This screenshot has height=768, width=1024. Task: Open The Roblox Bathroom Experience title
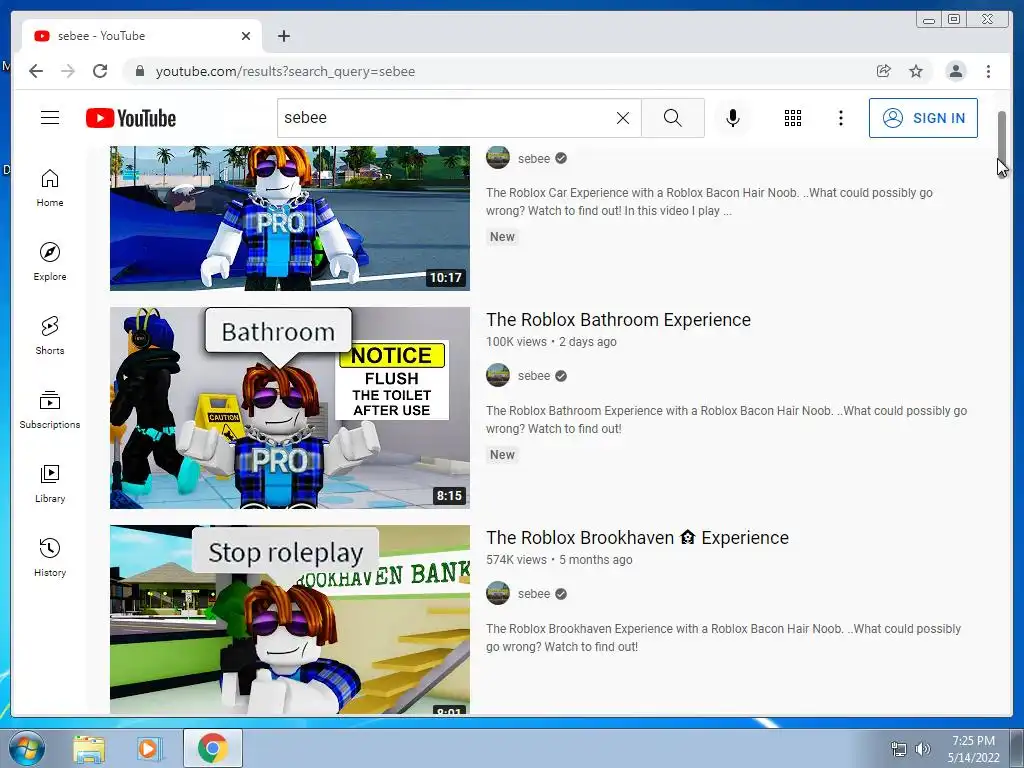coord(618,319)
